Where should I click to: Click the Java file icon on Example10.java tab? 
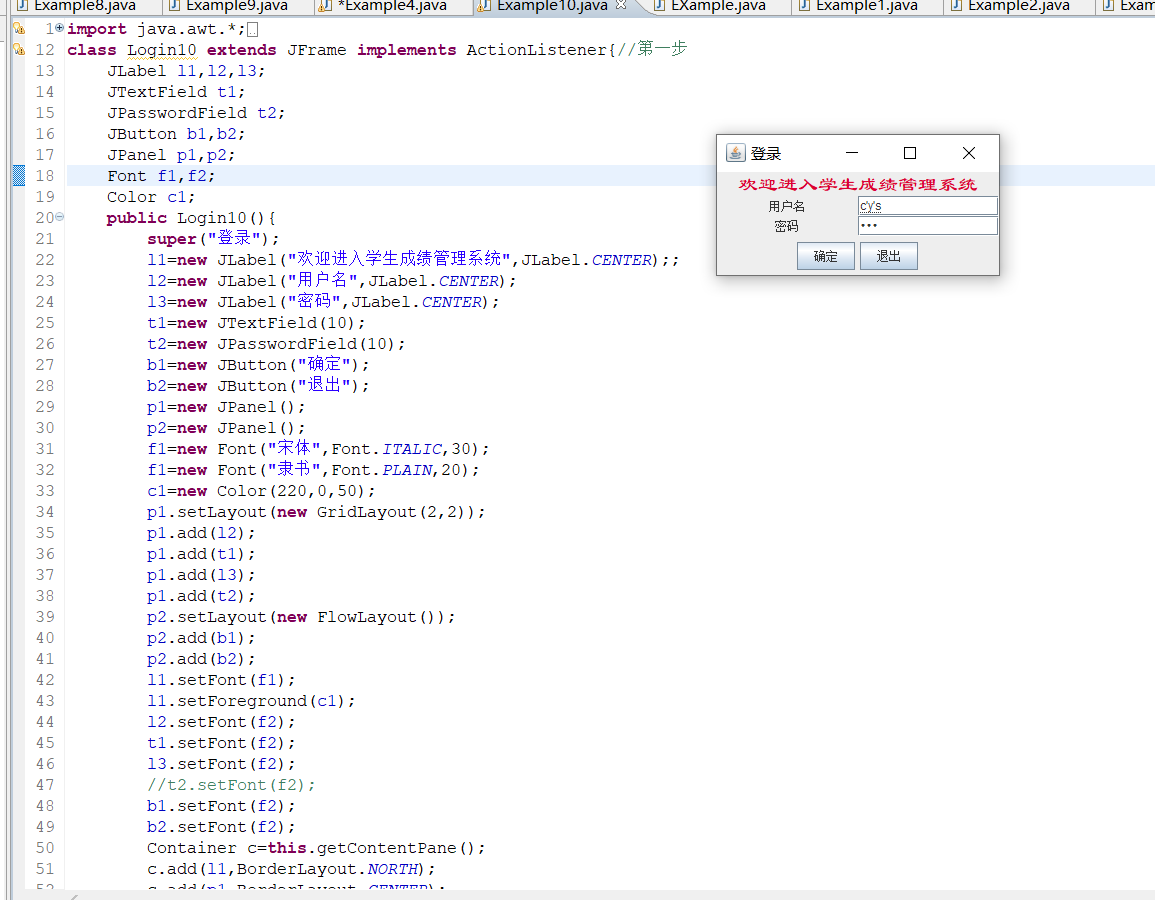coord(484,6)
